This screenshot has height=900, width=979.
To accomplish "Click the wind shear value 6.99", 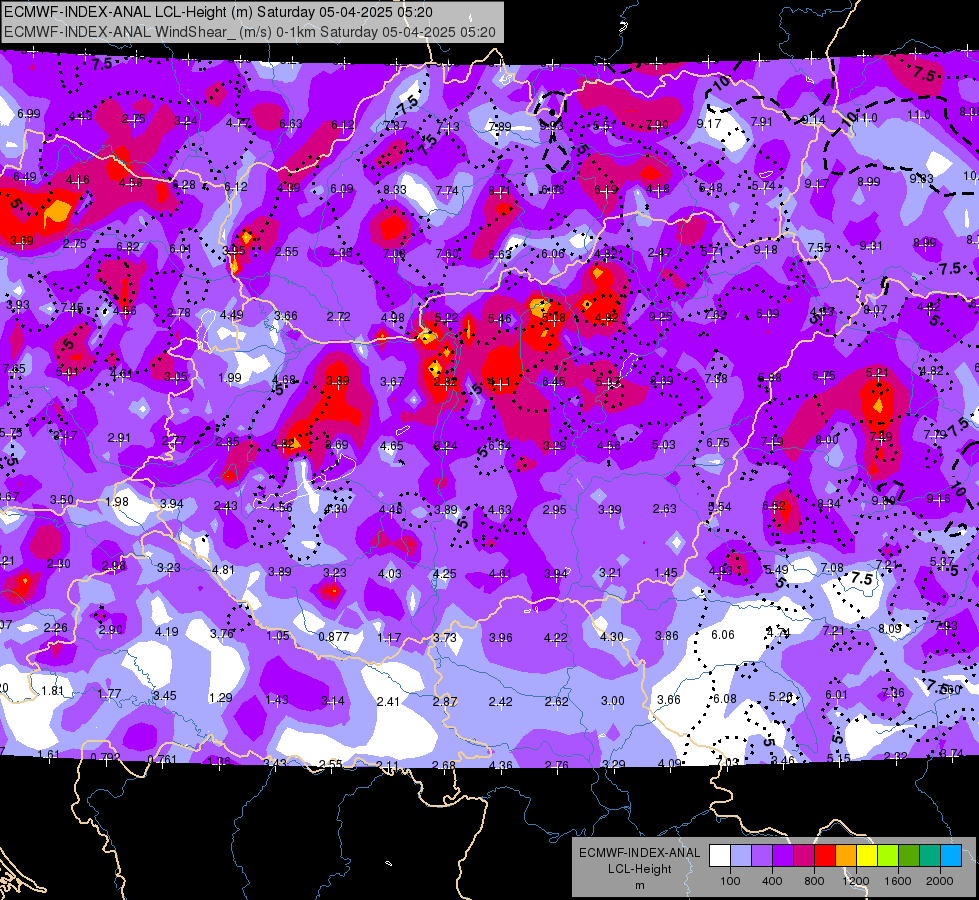I will pos(29,114).
